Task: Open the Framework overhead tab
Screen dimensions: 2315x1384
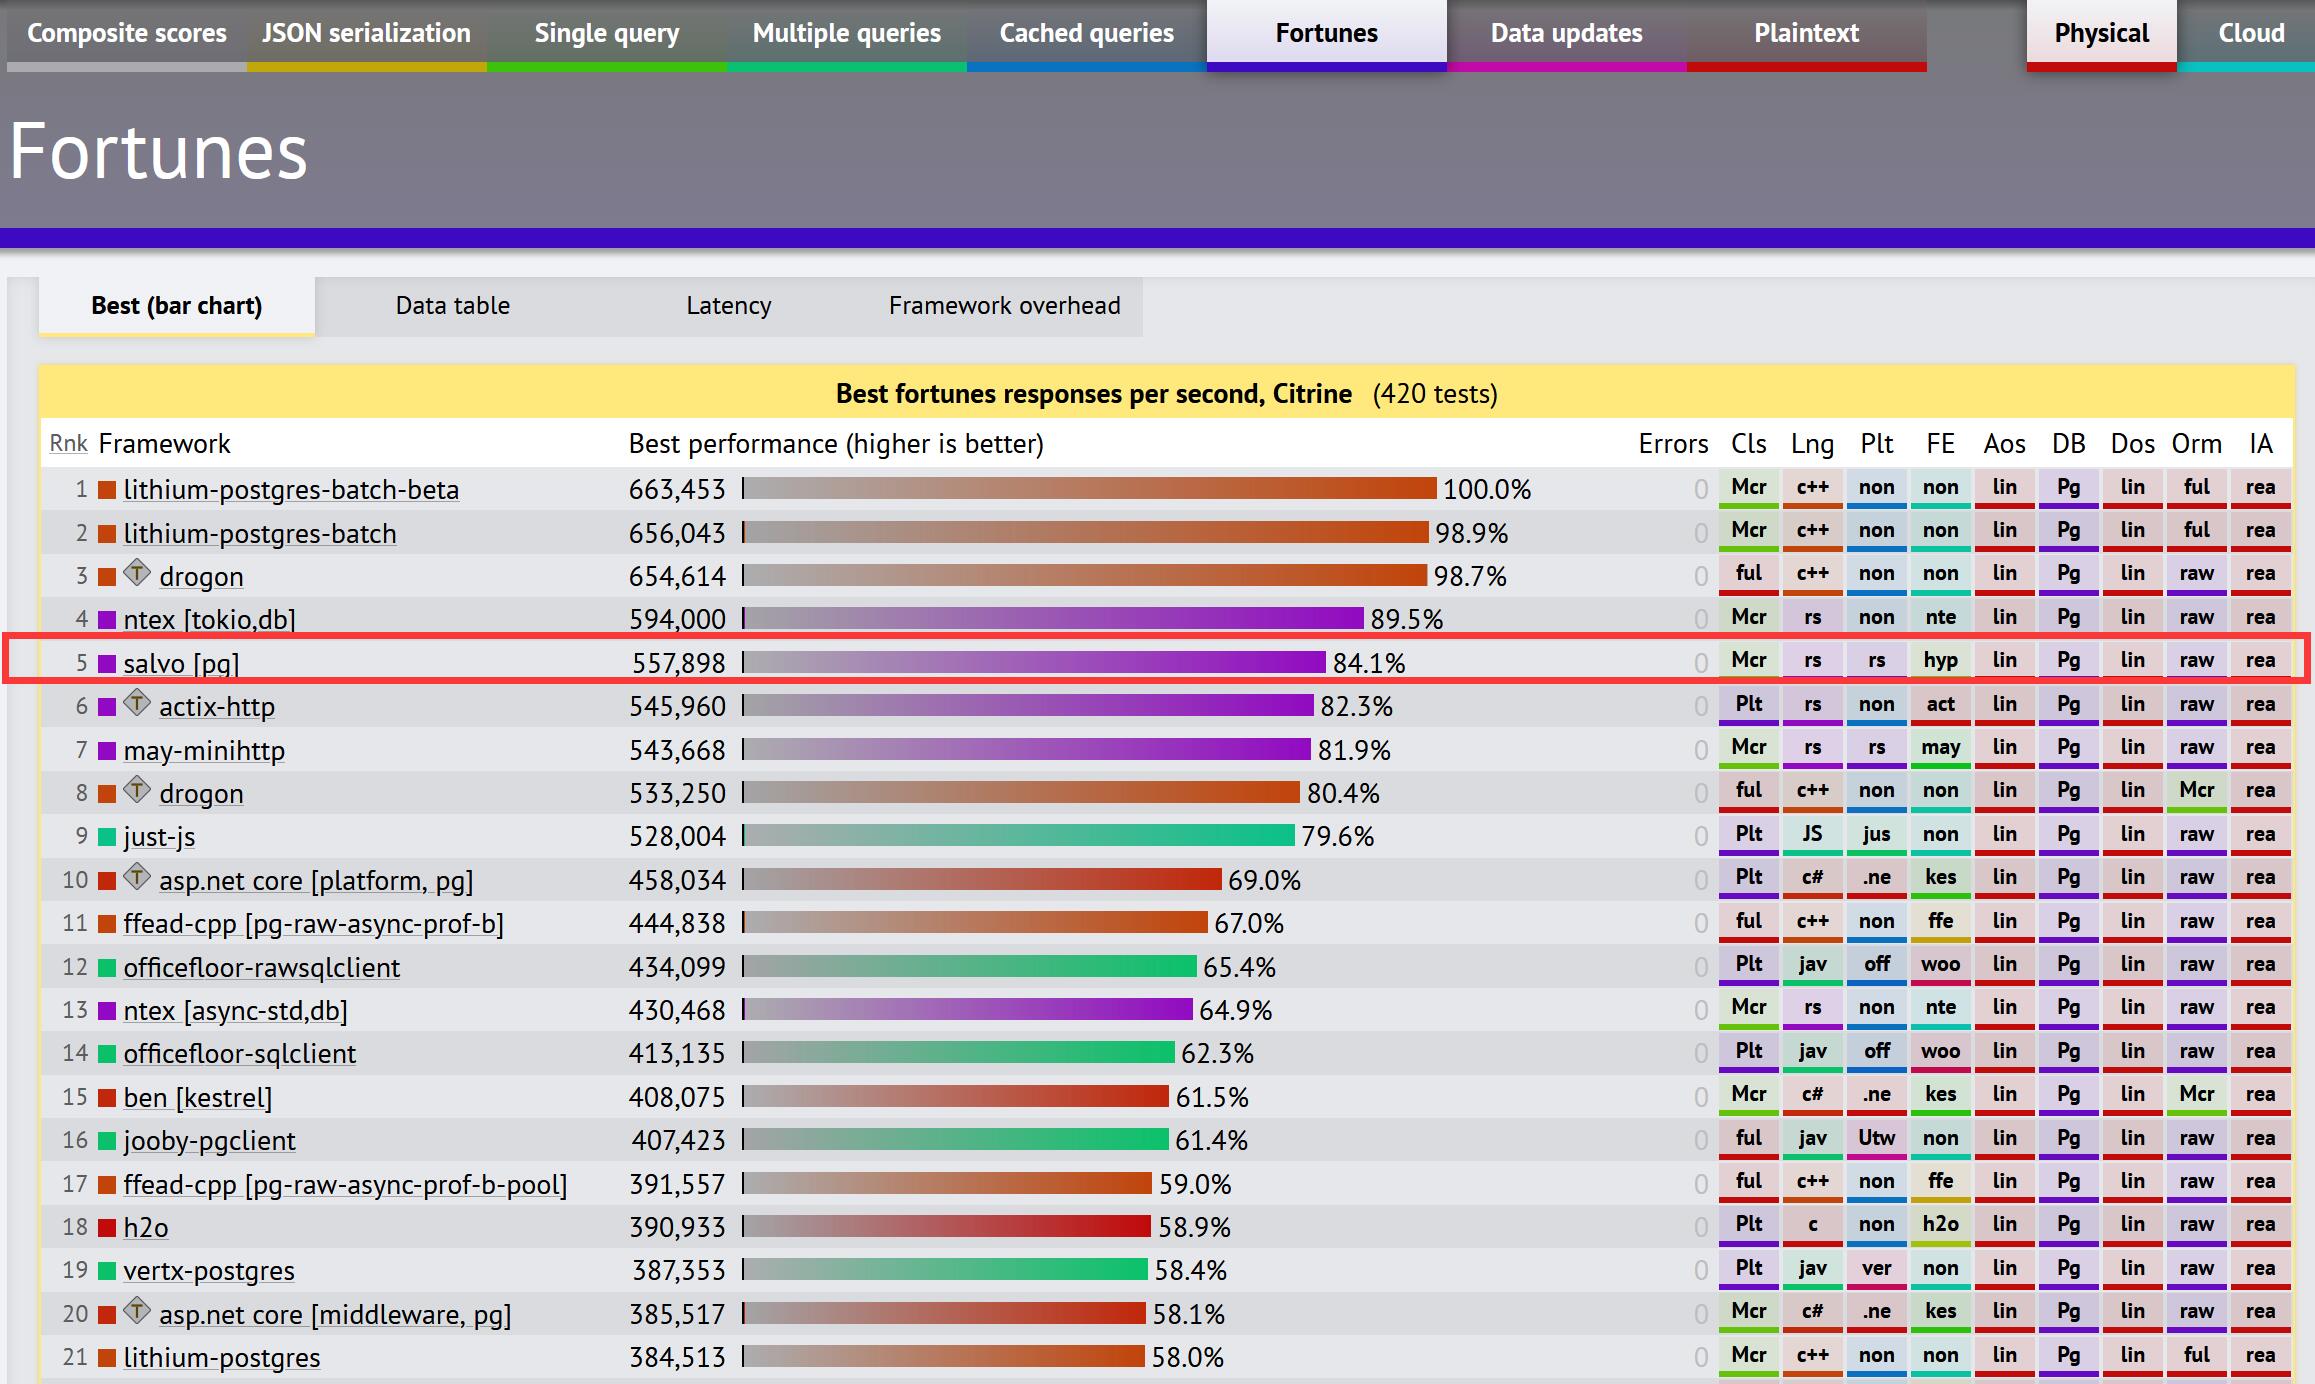Action: pyautogui.click(x=1004, y=306)
